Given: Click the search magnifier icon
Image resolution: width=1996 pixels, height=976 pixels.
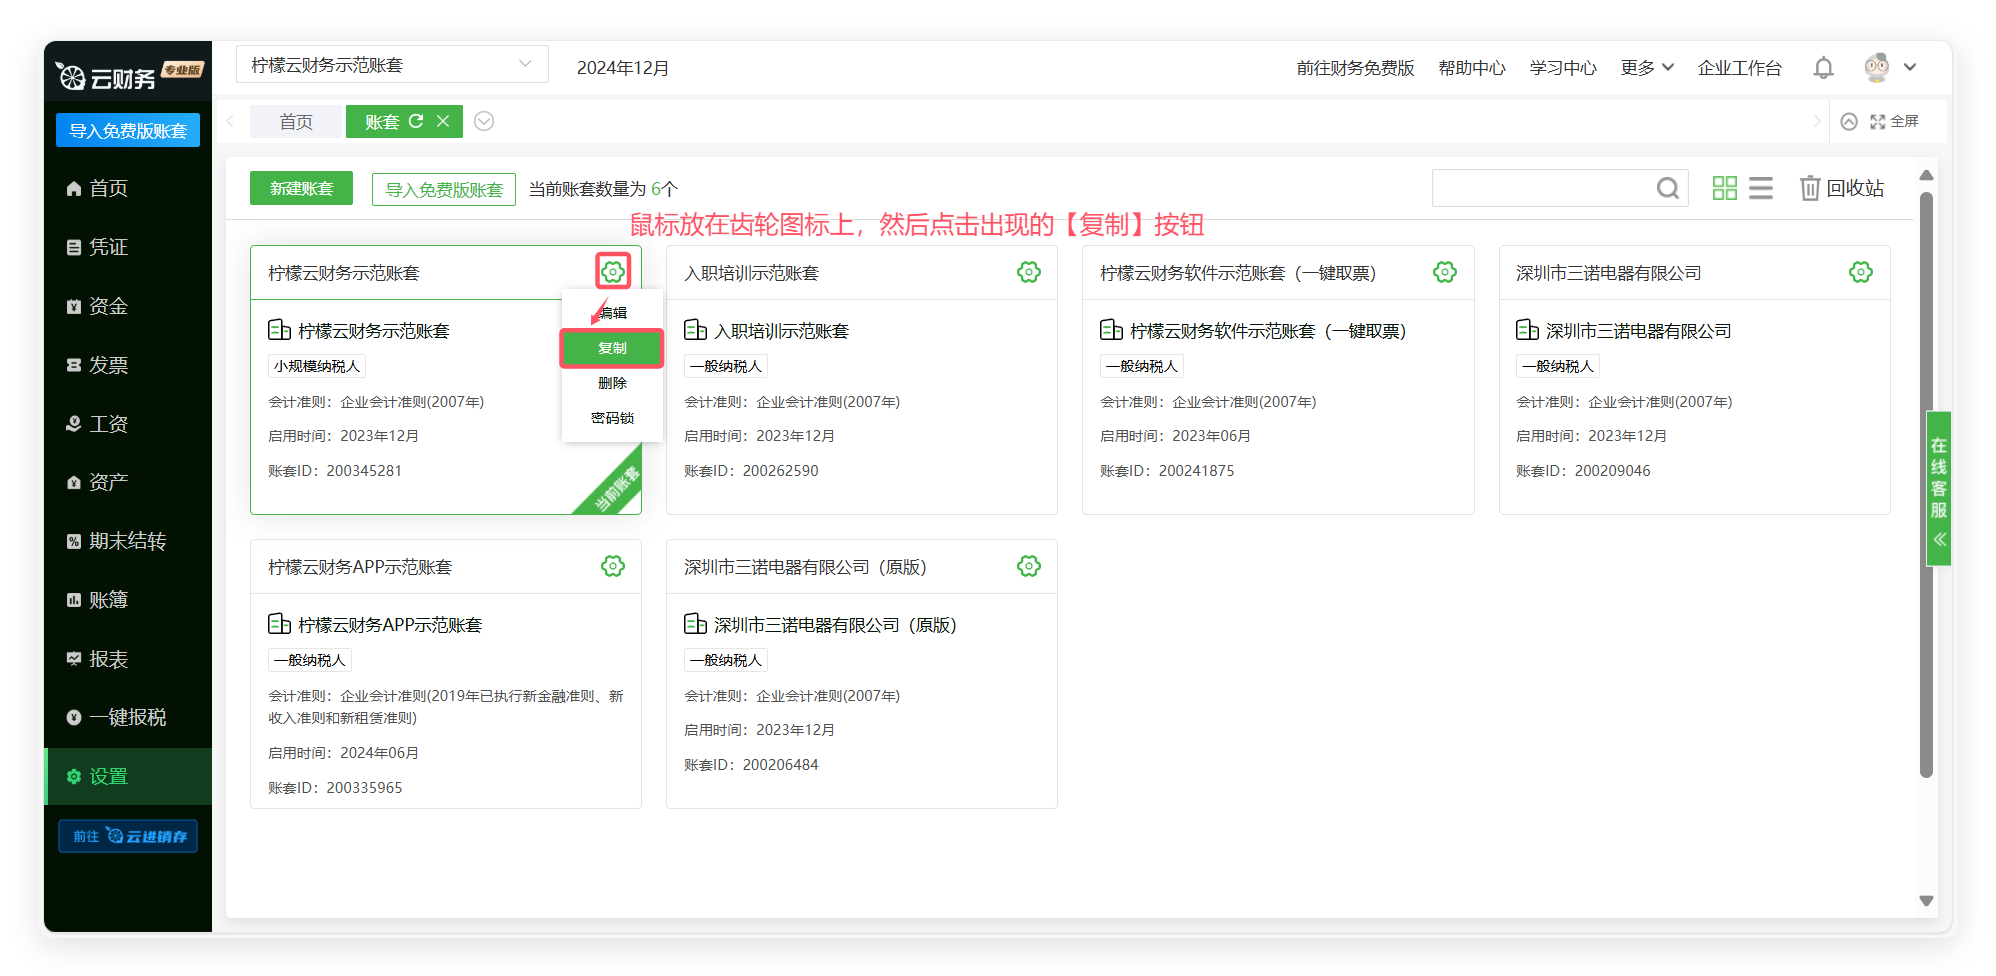Looking at the screenshot, I should (1667, 188).
